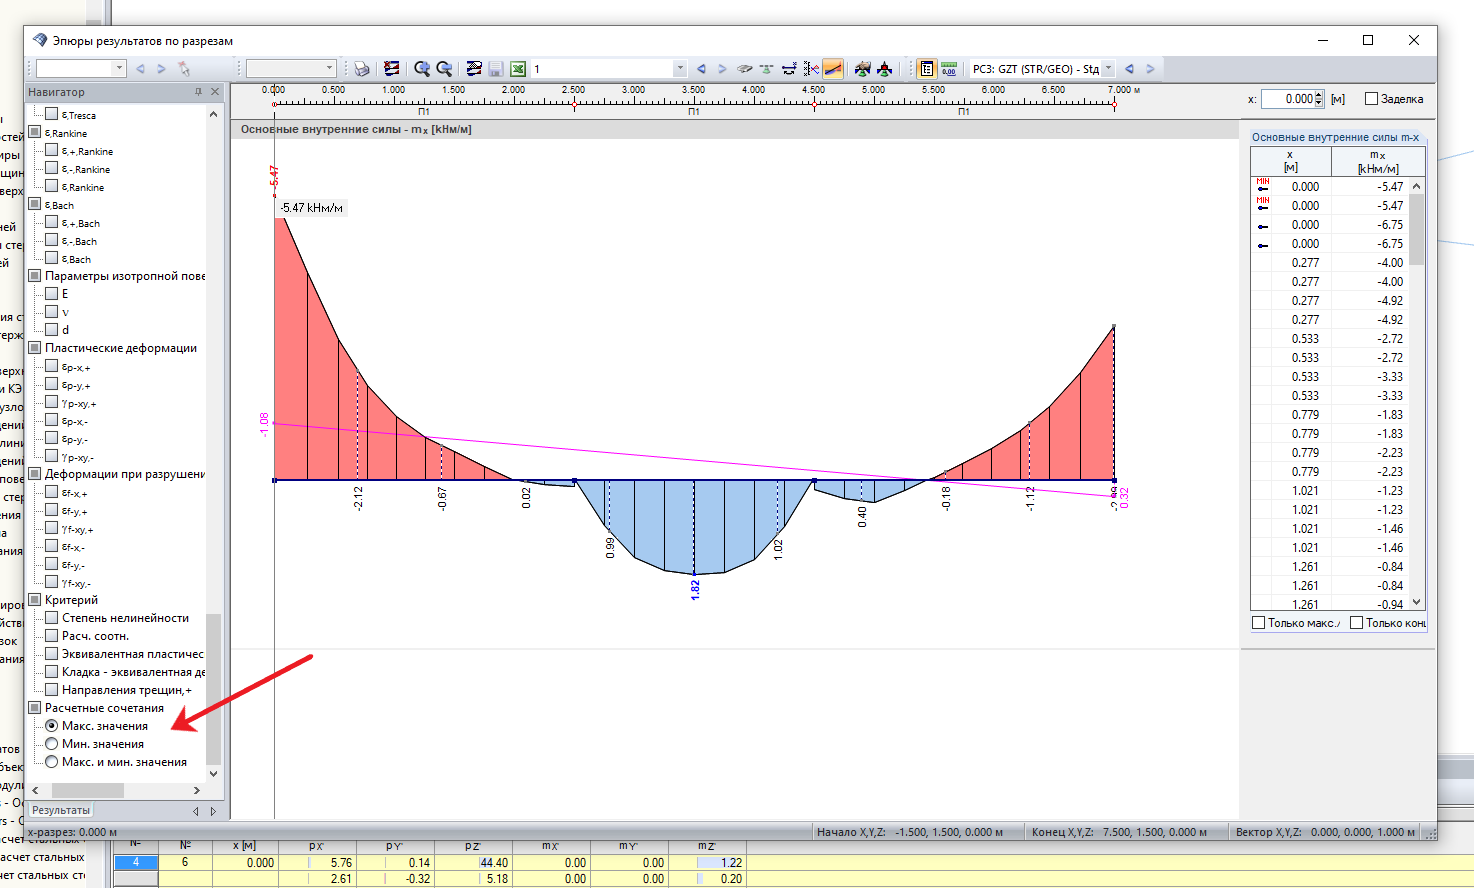Image resolution: width=1474 pixels, height=888 pixels.
Task: Select Параметры изотропной tree item
Action: pos(125,276)
